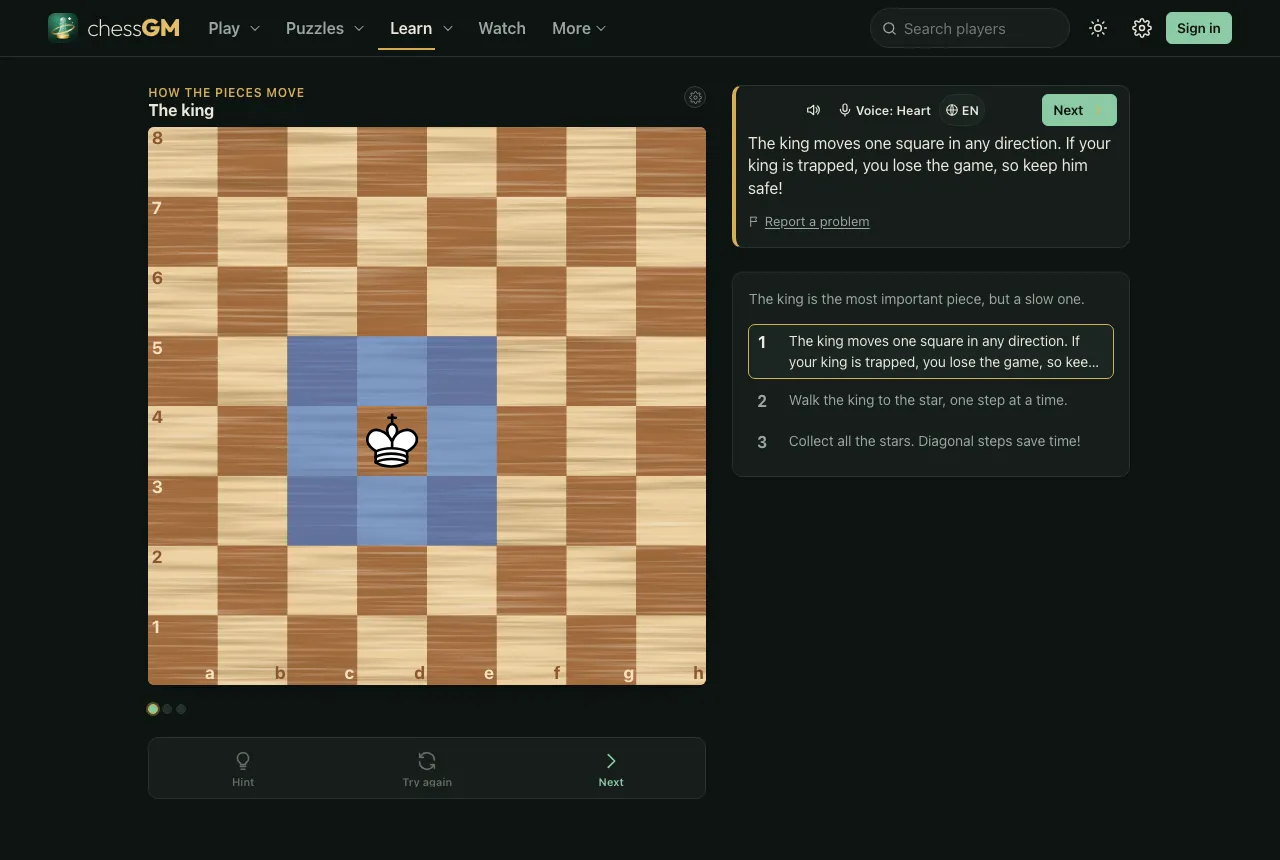Move king to highlighted square d5
Screen dimensions: 1280x860
click(x=392, y=371)
